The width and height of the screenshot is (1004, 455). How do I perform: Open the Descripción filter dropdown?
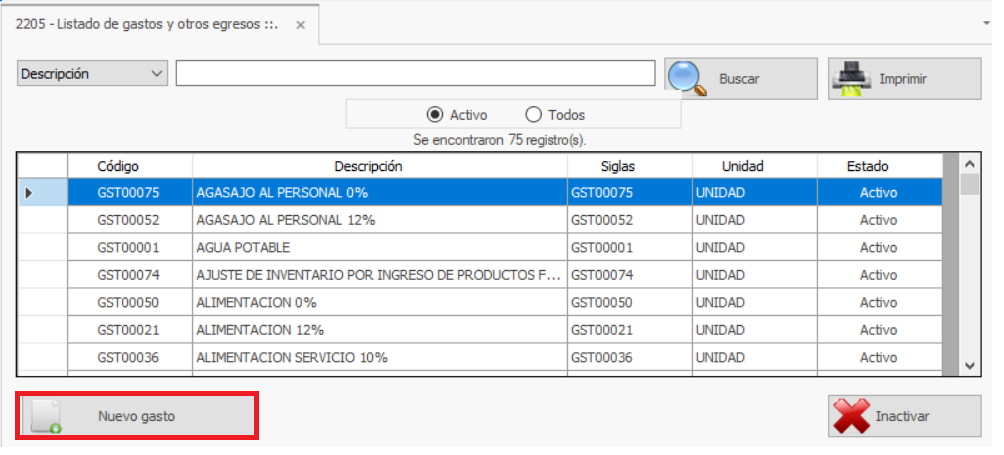156,74
